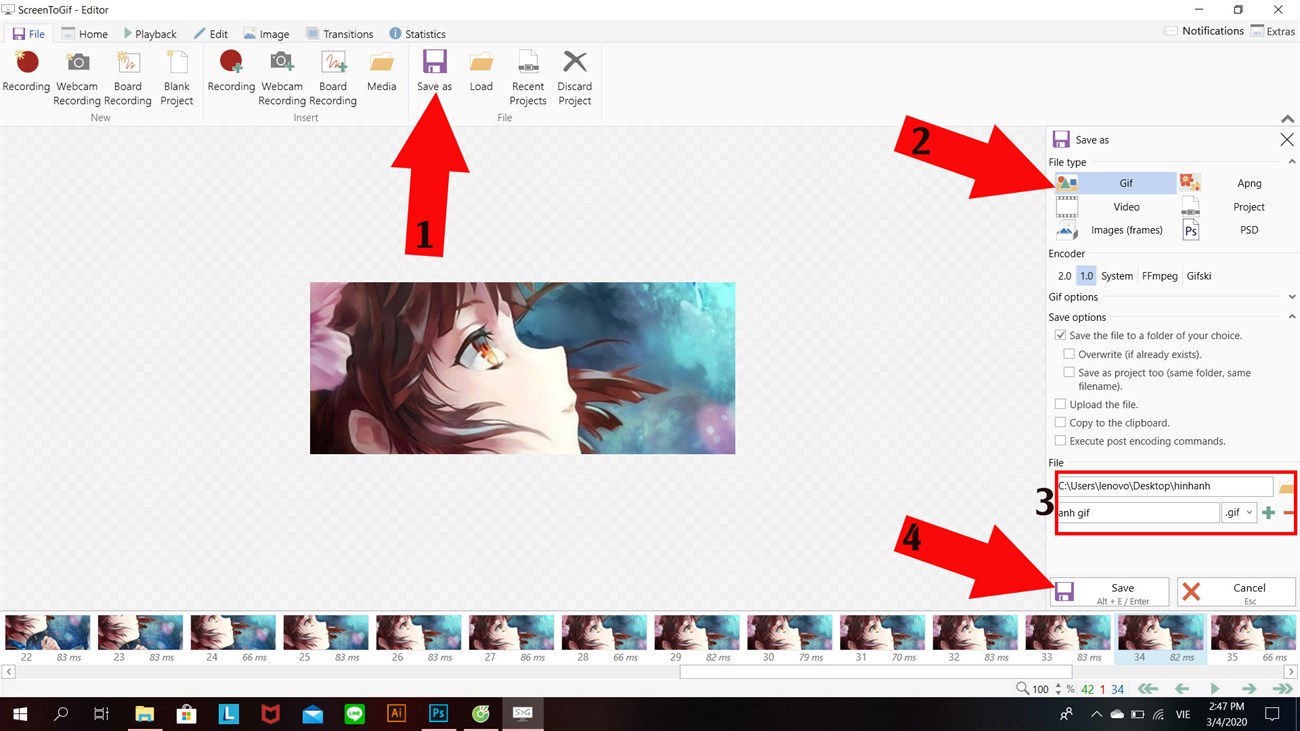Click the Save button

pos(1109,592)
